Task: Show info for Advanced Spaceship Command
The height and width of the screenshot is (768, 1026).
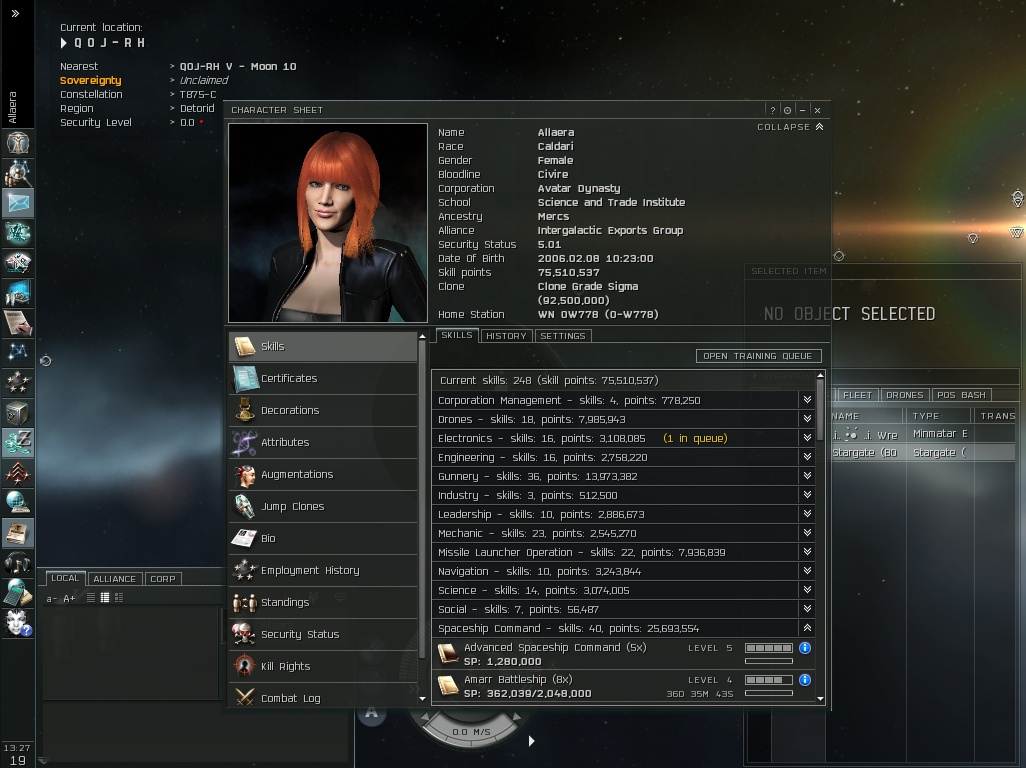Action: [805, 648]
